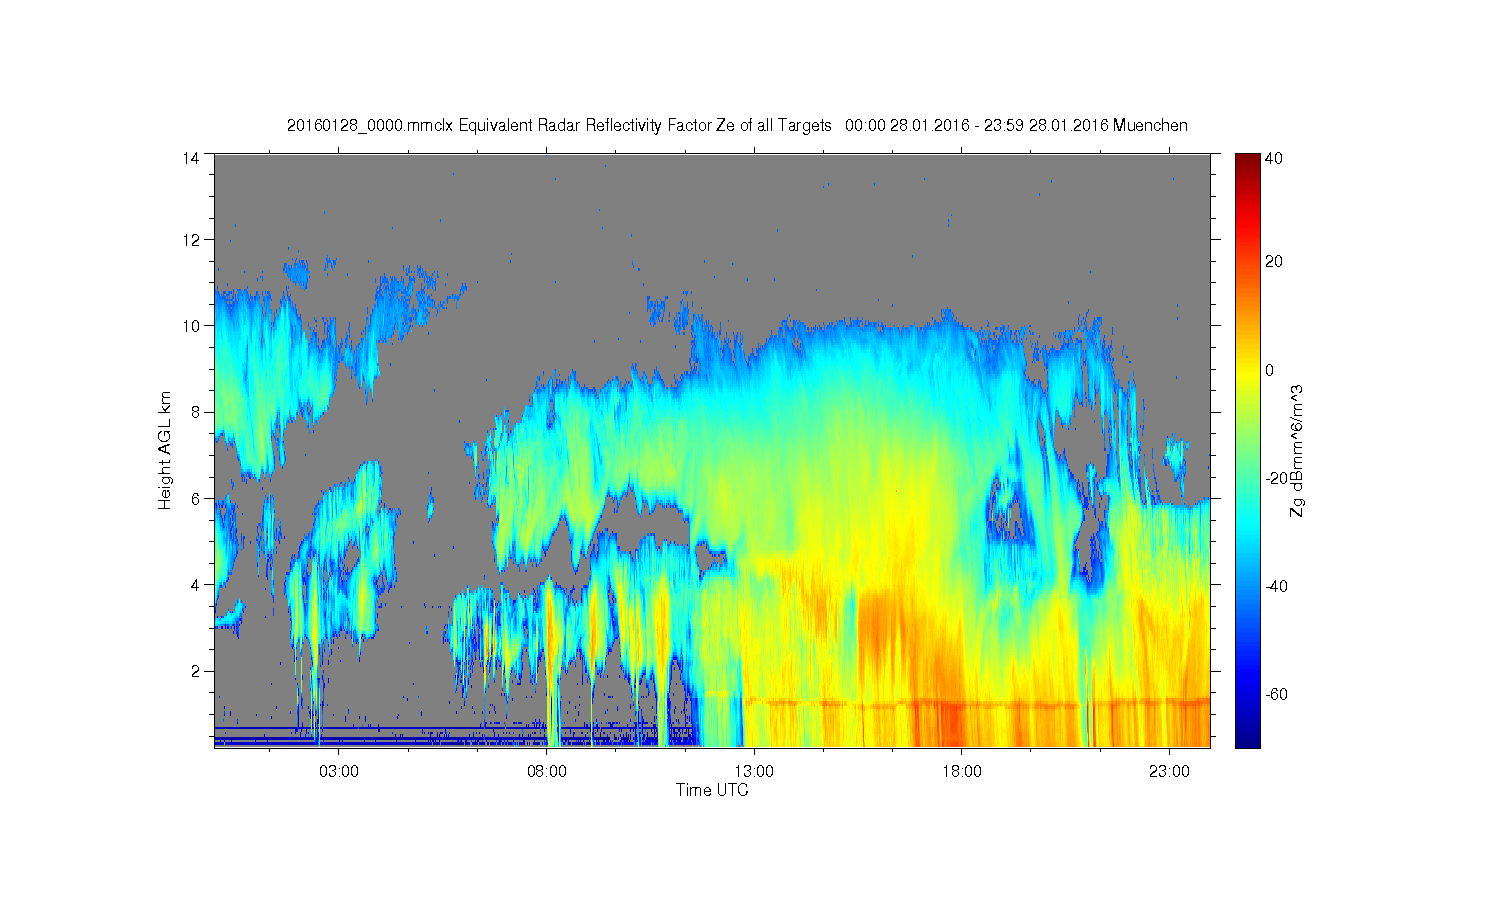Click the reflectivity color scale bar
This screenshot has width=1500, height=900.
[x=1247, y=450]
